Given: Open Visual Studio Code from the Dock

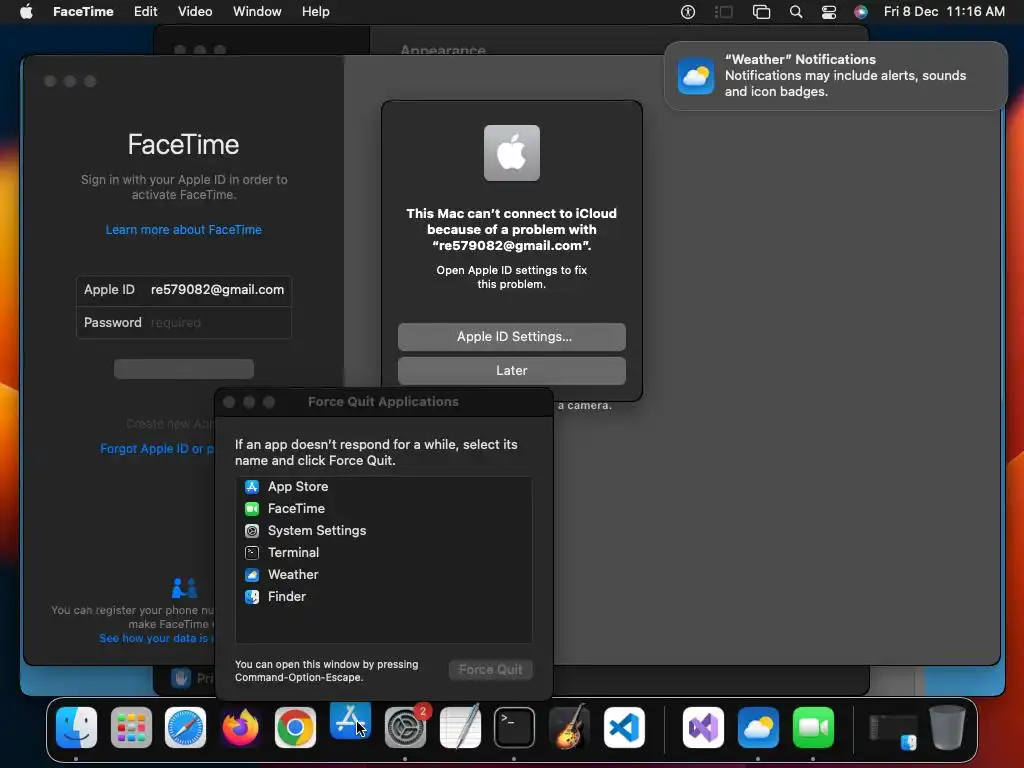Looking at the screenshot, I should [x=624, y=727].
